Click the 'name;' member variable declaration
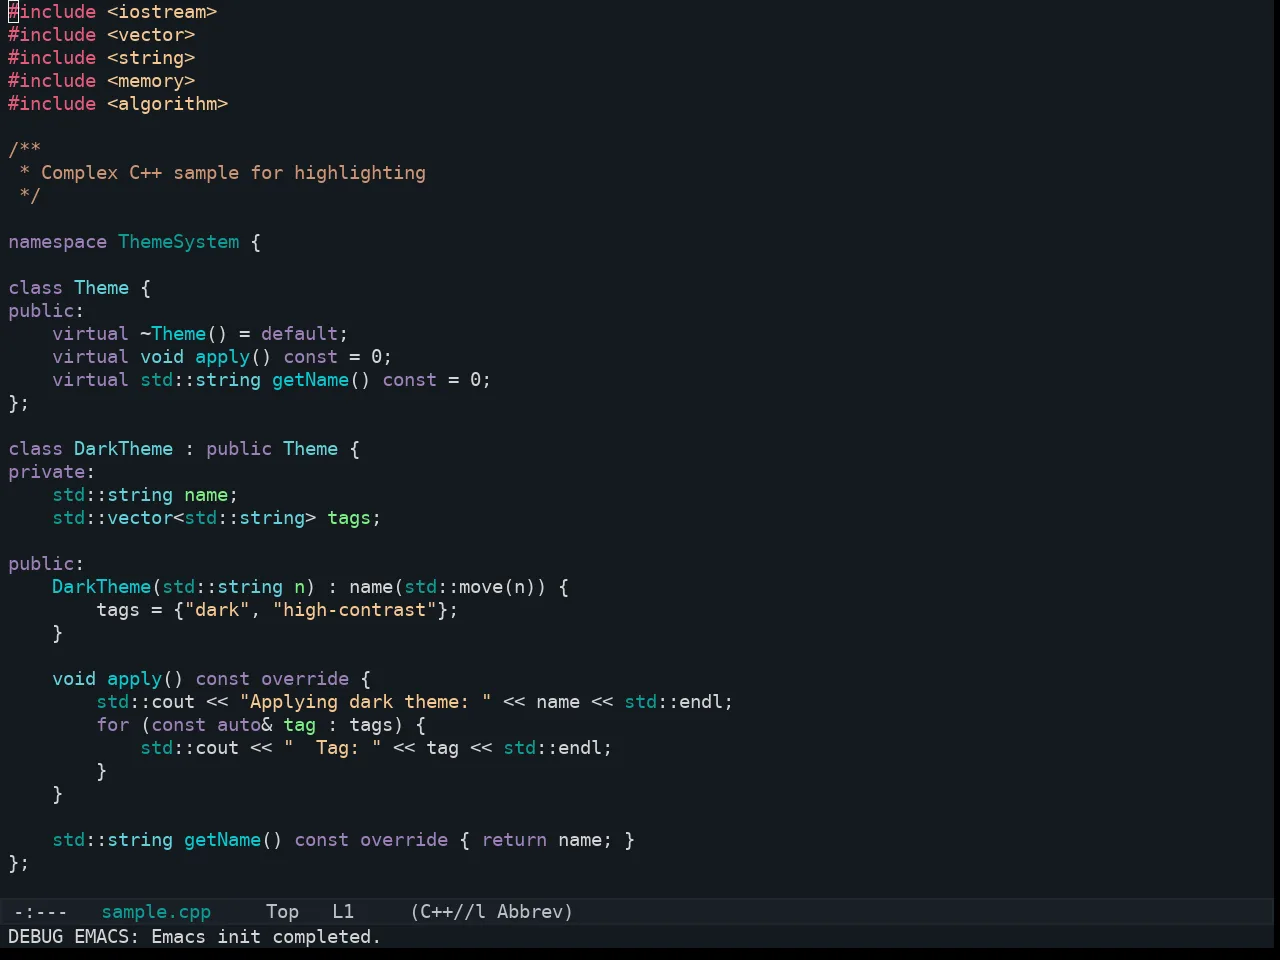The image size is (1280, 960). click(x=211, y=495)
